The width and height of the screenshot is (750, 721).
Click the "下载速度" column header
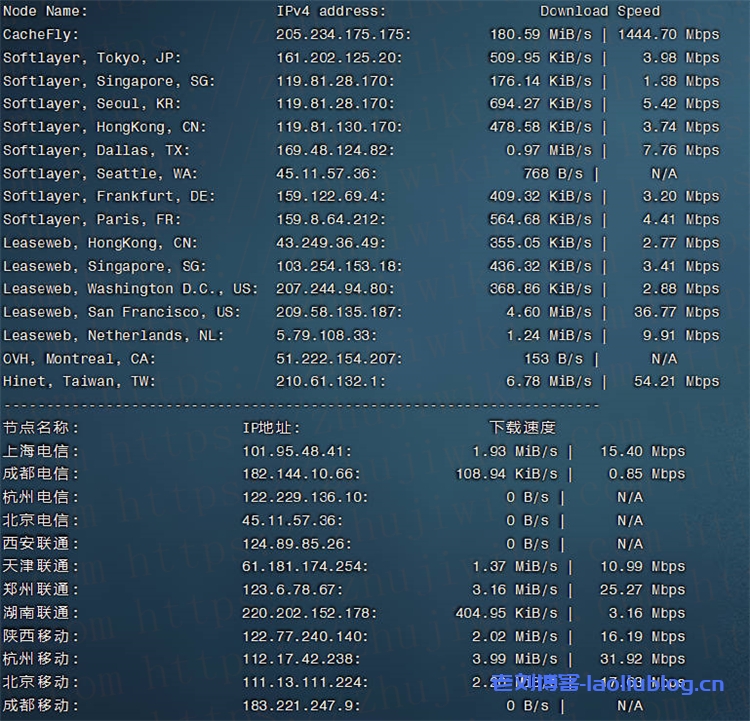tap(522, 428)
